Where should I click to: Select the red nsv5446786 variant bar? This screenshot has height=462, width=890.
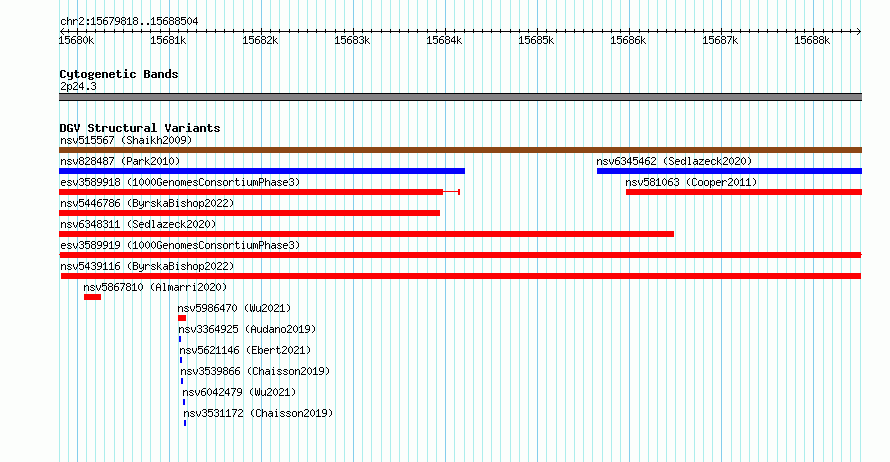click(x=249, y=213)
